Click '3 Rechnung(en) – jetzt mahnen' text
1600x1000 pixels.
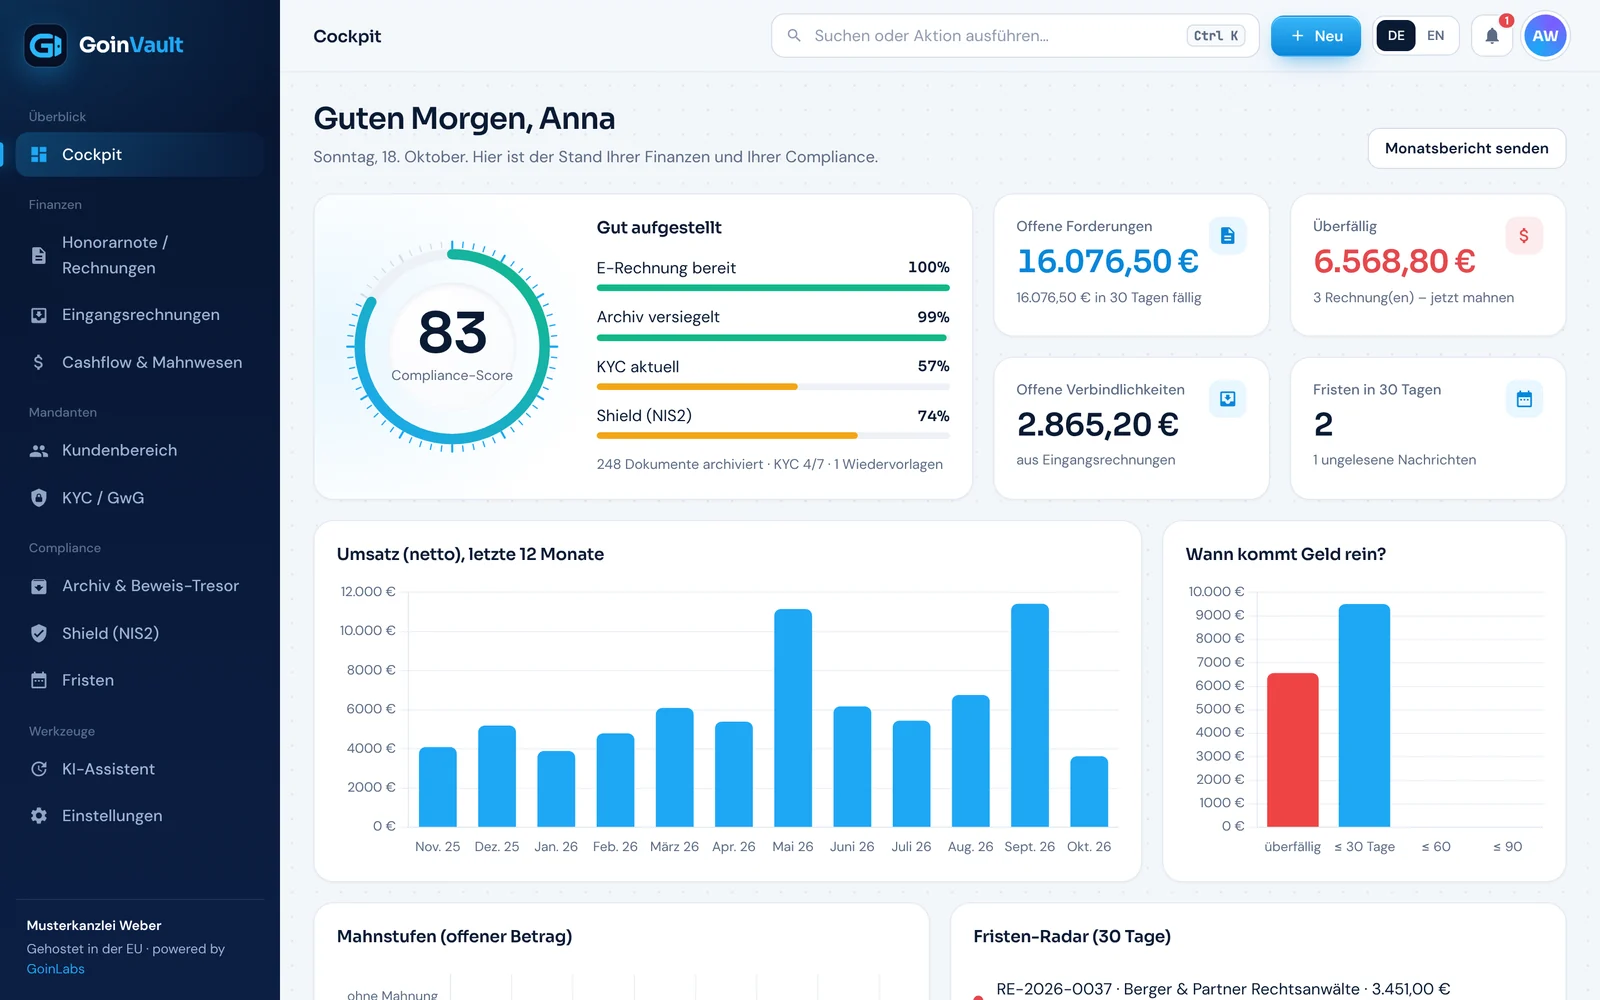click(x=1413, y=298)
